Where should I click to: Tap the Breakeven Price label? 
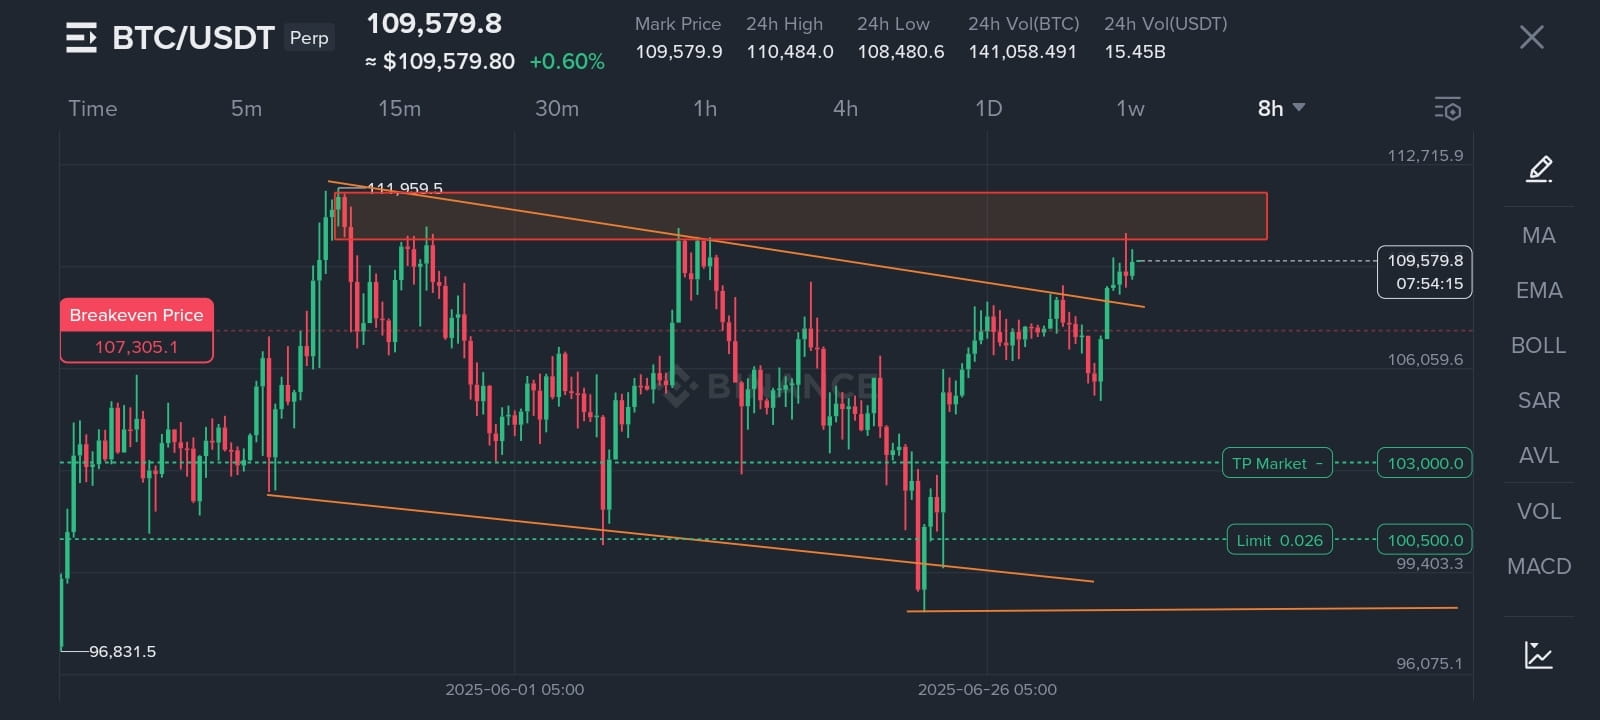click(x=136, y=315)
